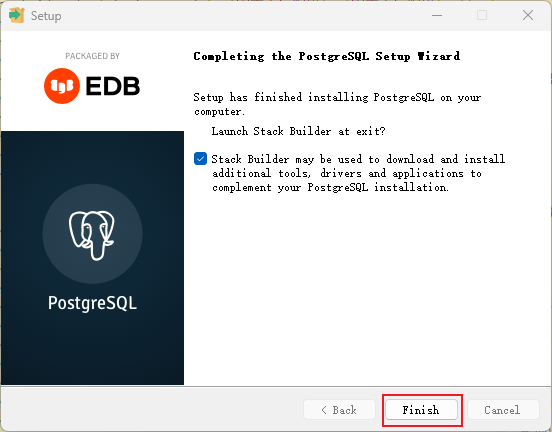Click the Back button's chevron arrow
Screen dimensions: 552x432
point(324,410)
